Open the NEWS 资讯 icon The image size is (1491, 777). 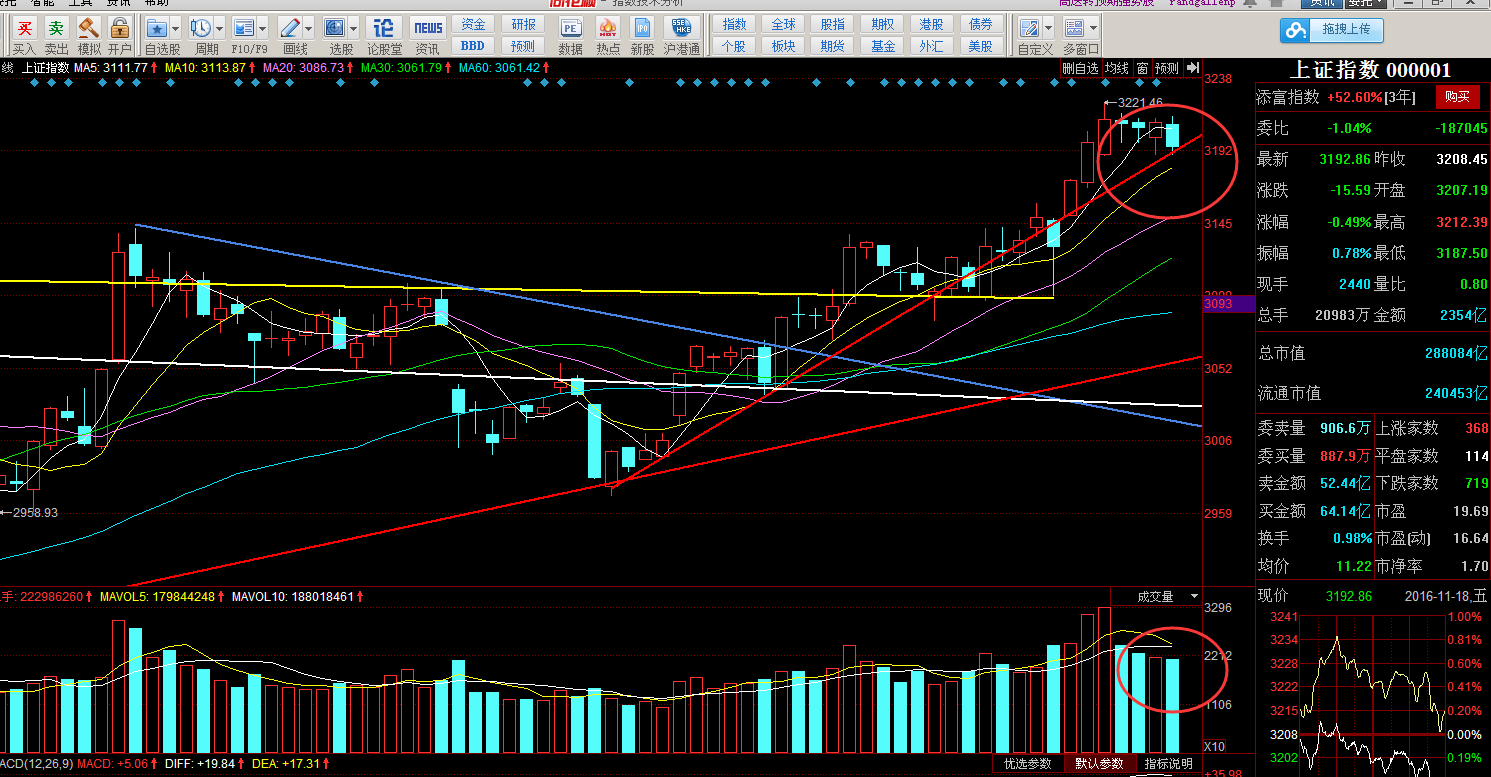click(428, 28)
